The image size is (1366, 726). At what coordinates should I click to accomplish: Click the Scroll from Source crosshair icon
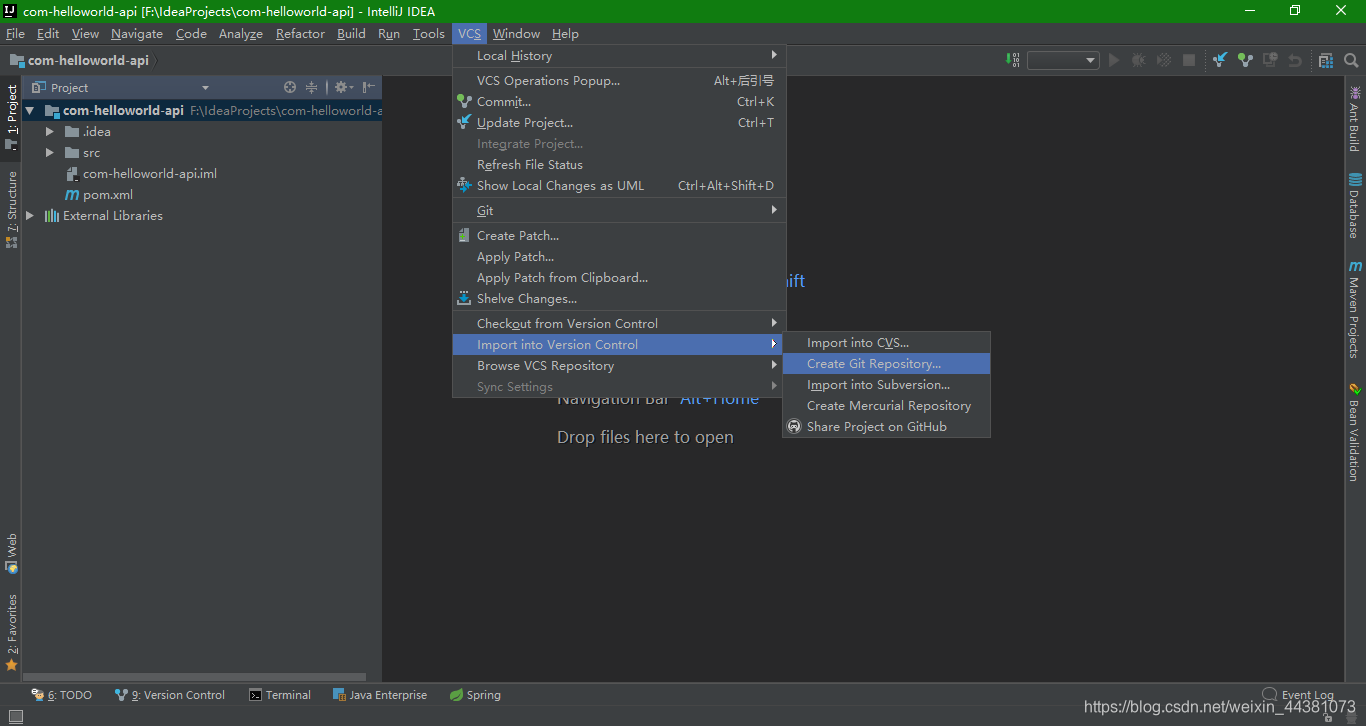(x=290, y=87)
